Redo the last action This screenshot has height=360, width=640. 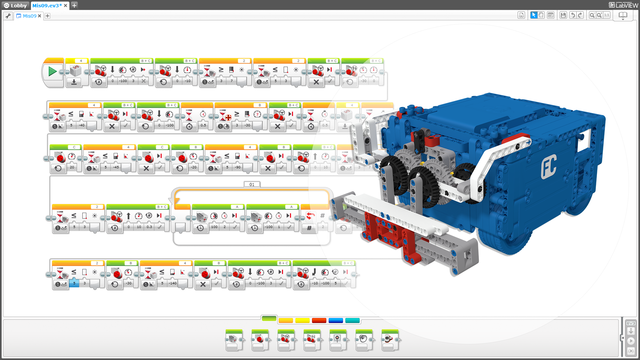tap(580, 15)
